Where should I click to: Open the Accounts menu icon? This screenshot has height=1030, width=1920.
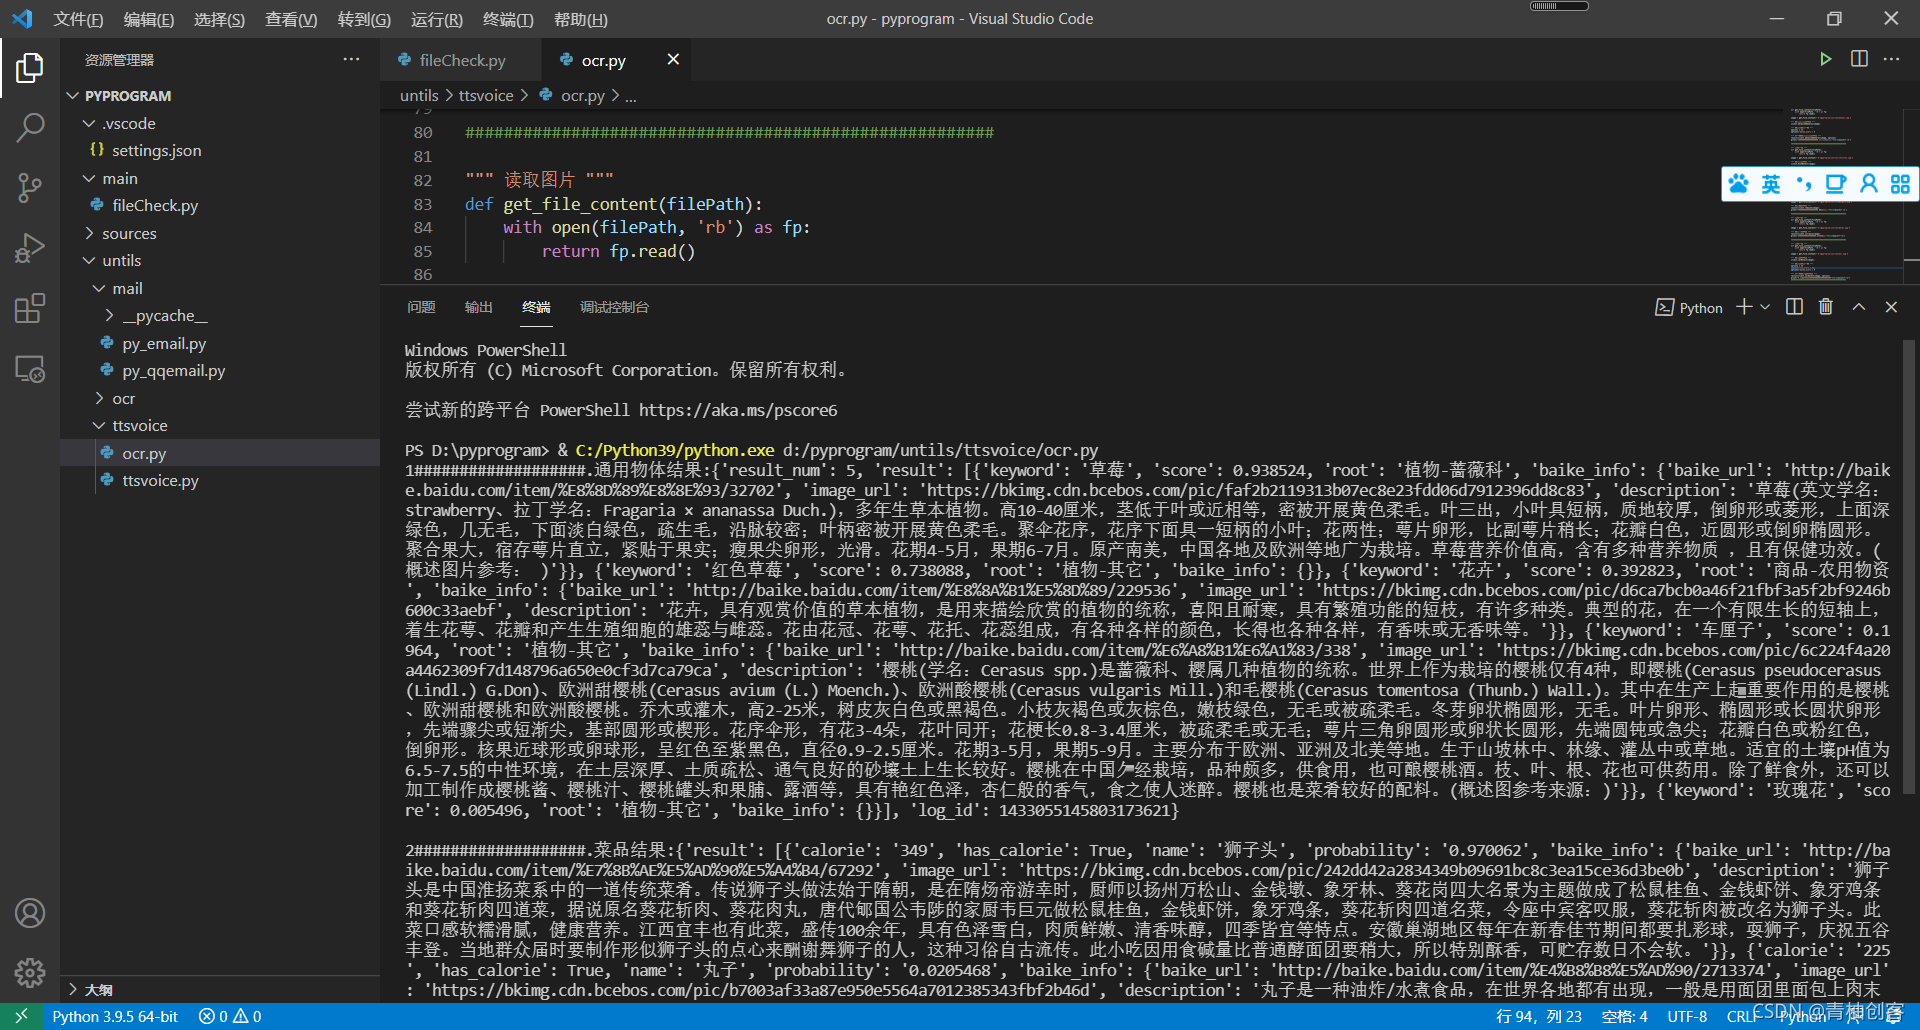click(30, 913)
